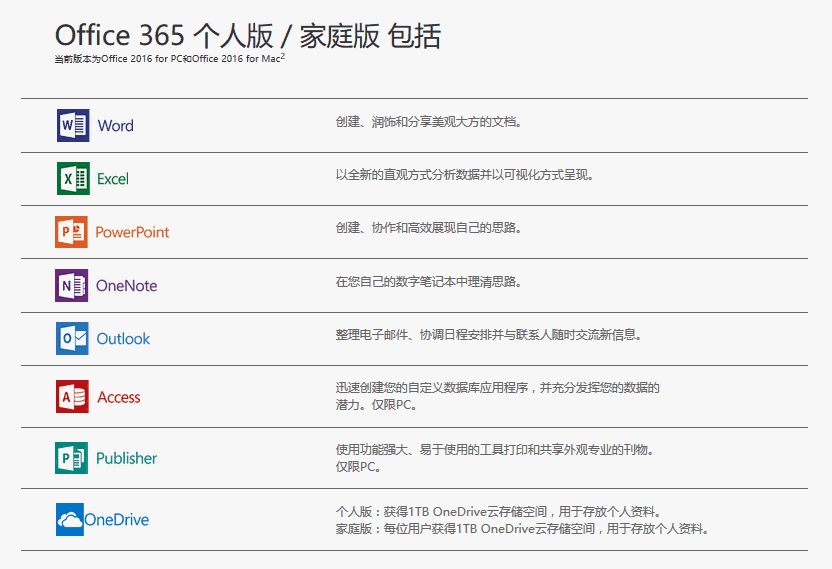
Task: Open the OneDrive name label
Action: [x=117, y=519]
